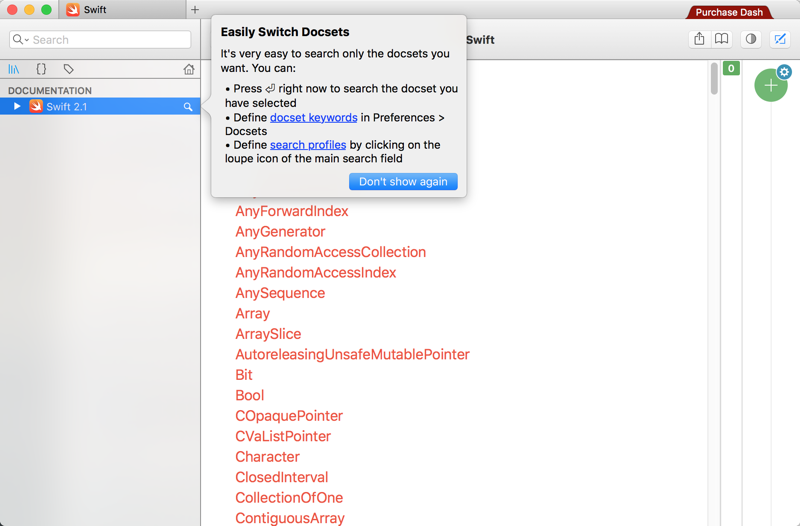Viewport: 800px width, 526px height.
Task: Focus the Search input field
Action: click(x=100, y=39)
